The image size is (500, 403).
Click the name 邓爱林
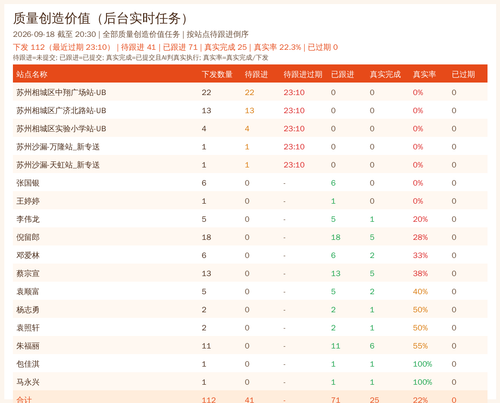[28, 255]
